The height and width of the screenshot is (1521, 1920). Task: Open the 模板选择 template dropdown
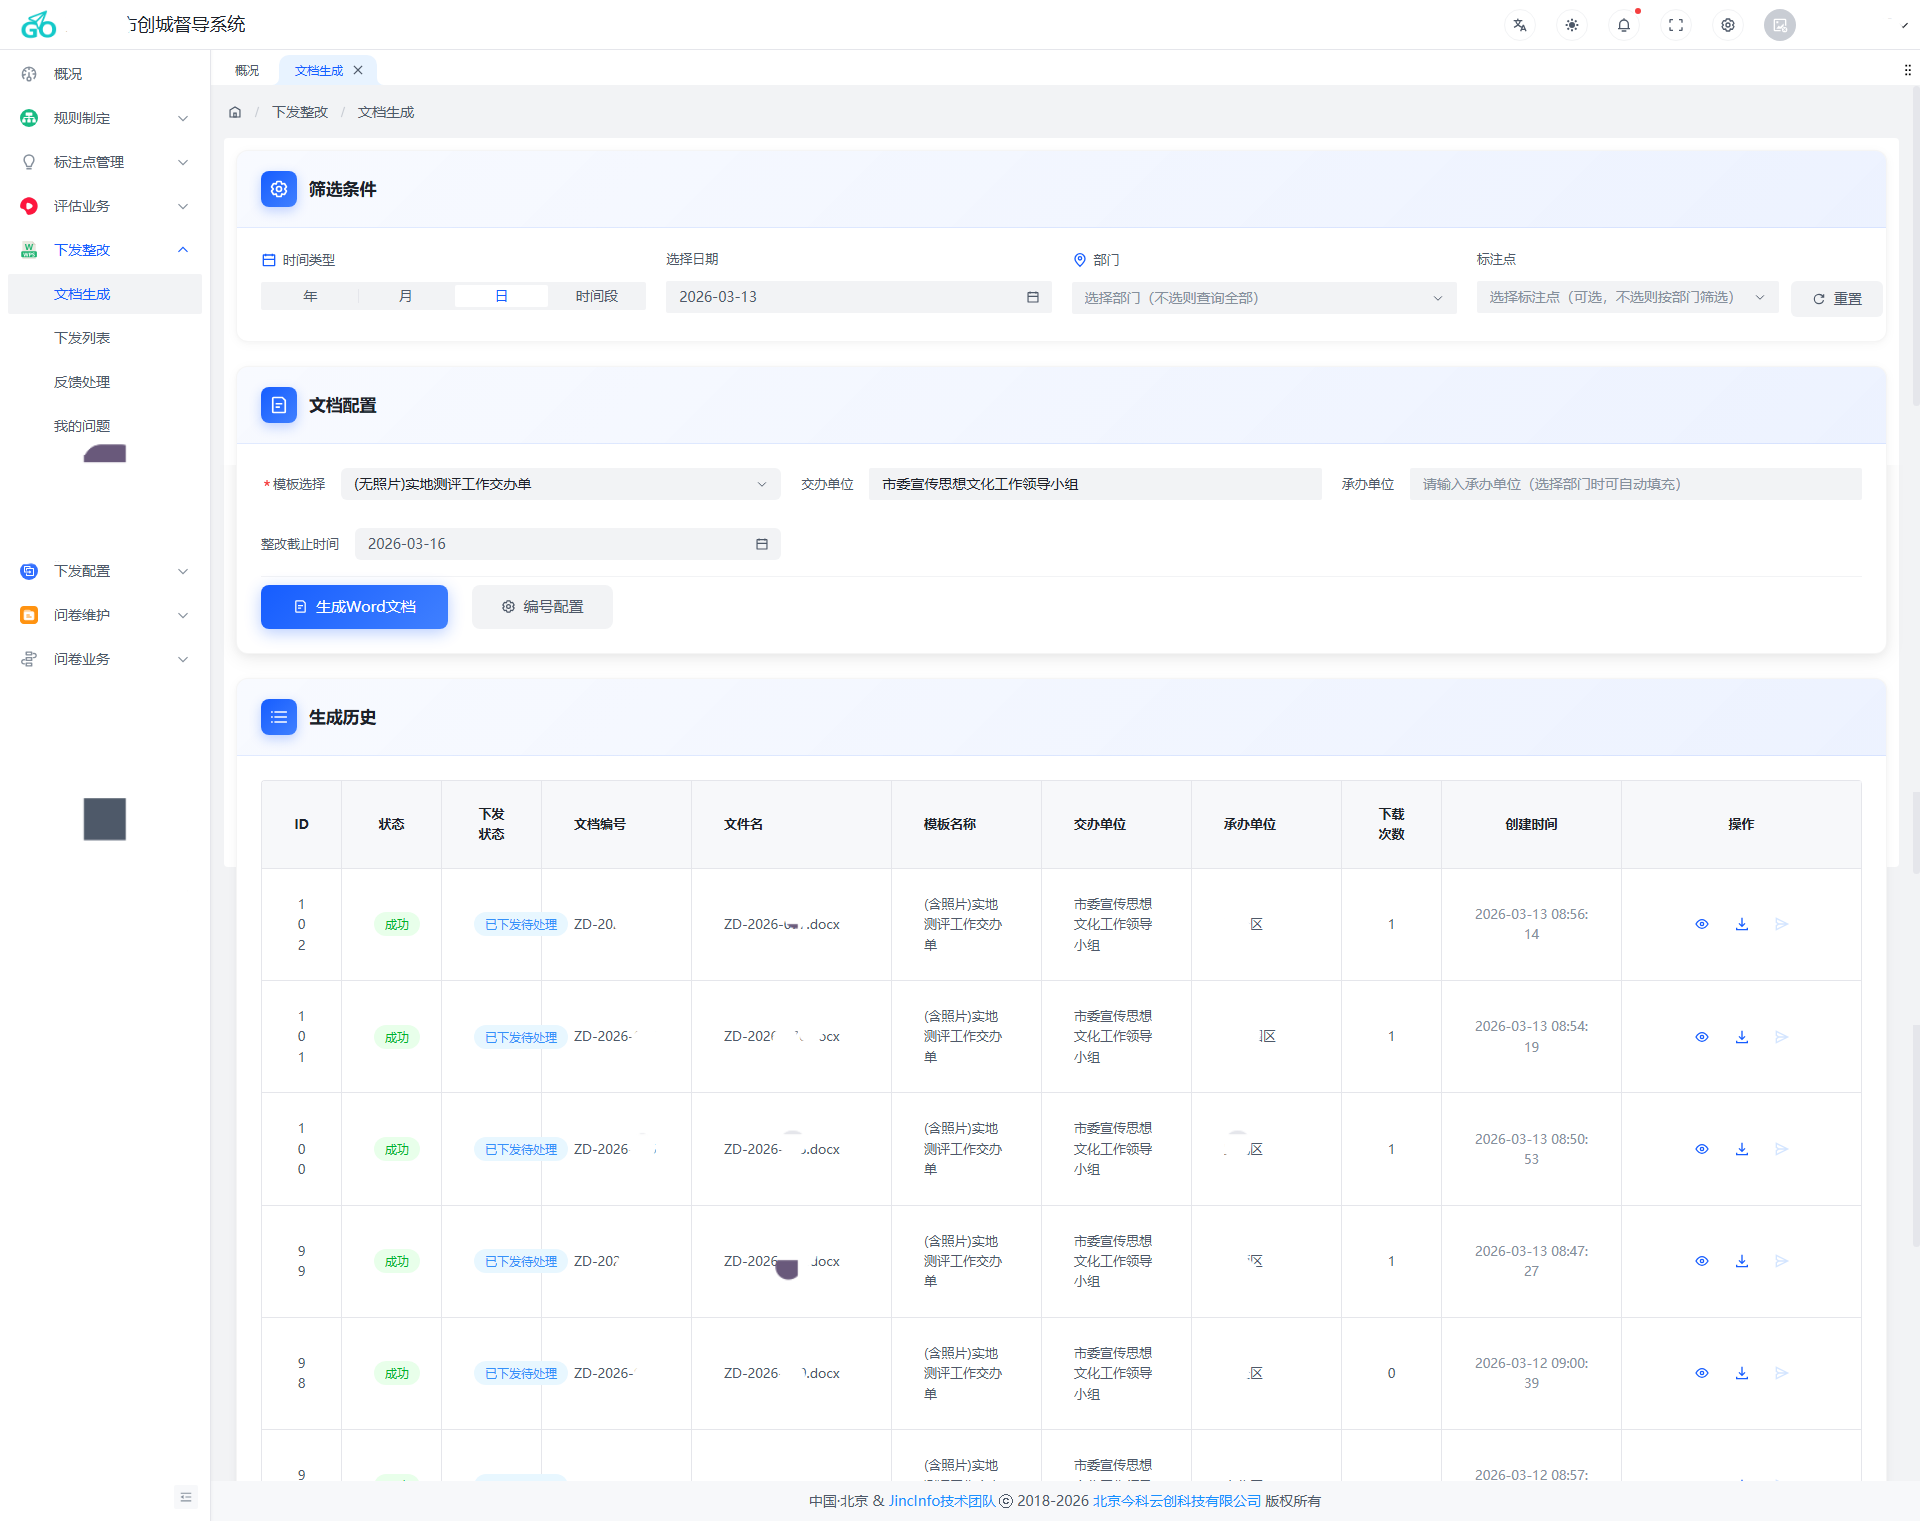(x=560, y=484)
